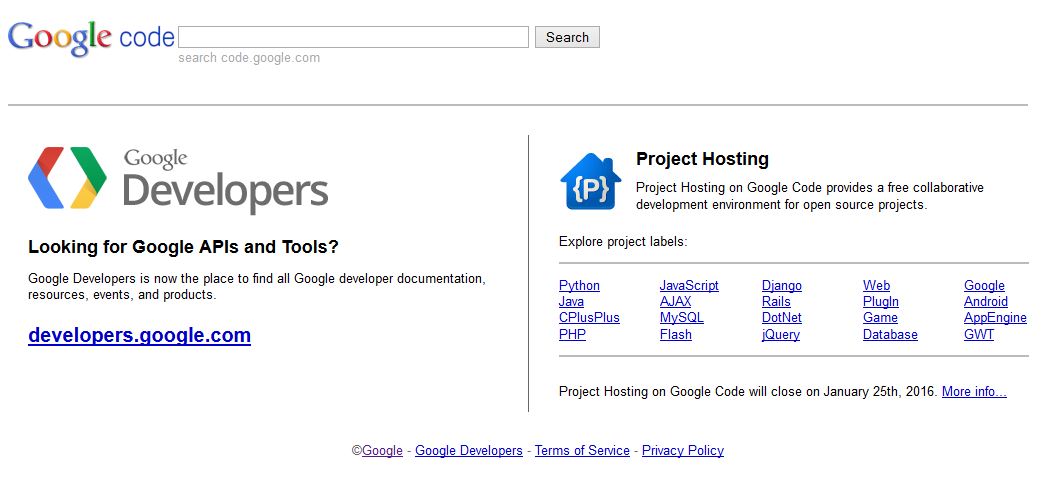Open the Flash project label
1058x496 pixels.
click(676, 335)
